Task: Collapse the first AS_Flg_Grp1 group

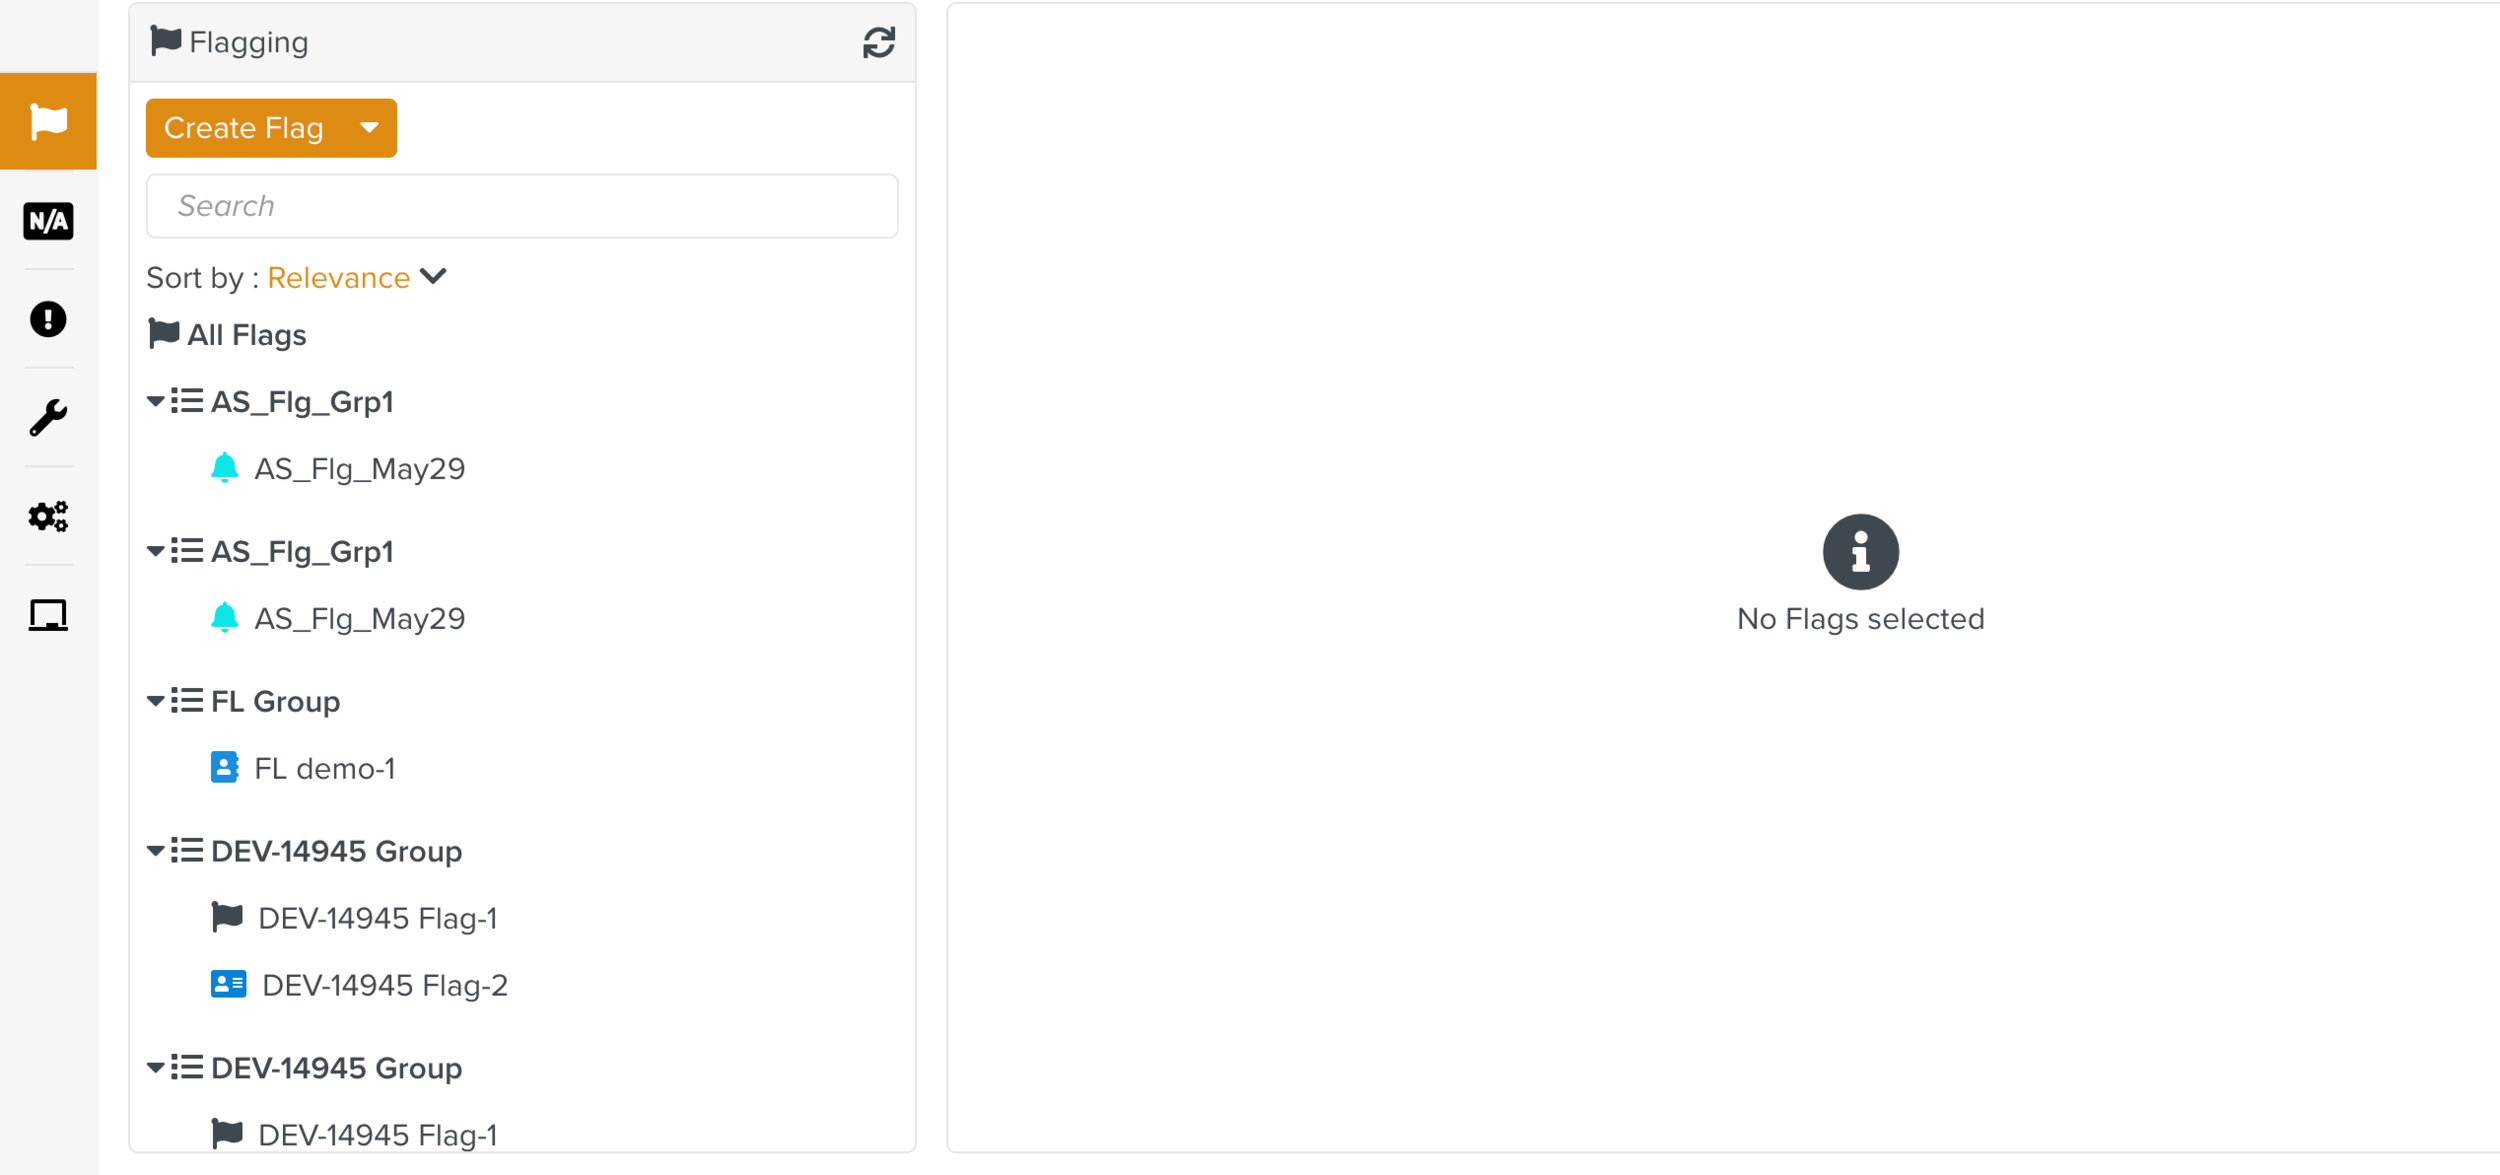Action: pyautogui.click(x=156, y=402)
